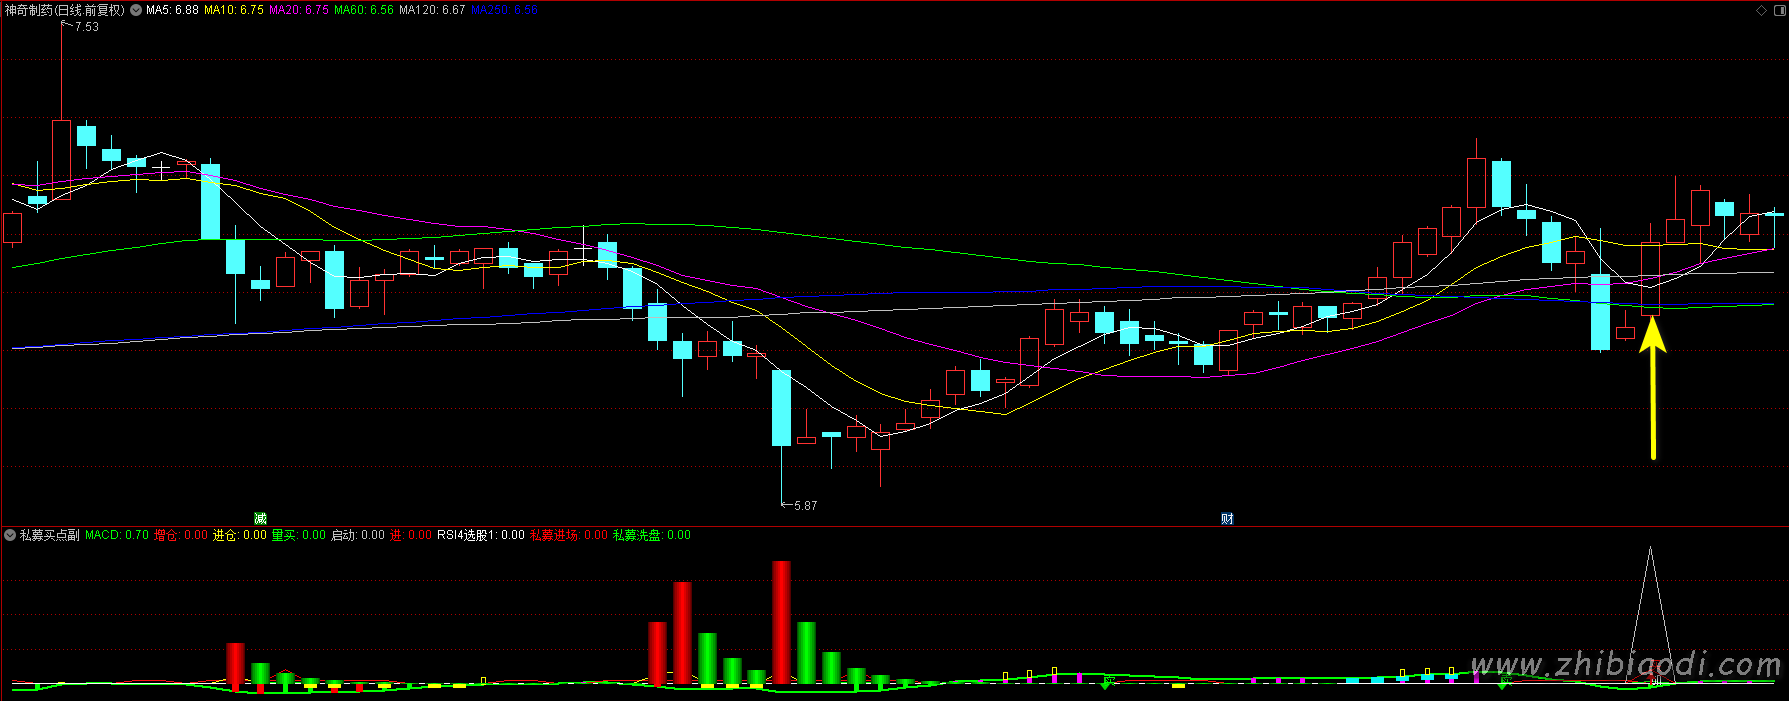
Task: Click the RSI4选股1 indicator label
Action: (x=480, y=535)
